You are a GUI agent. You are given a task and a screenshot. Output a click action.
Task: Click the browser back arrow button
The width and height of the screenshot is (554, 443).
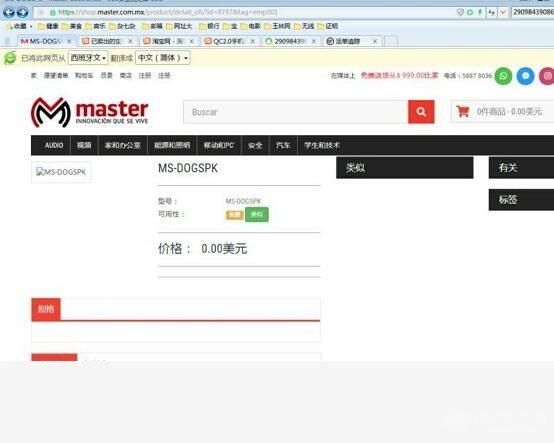(9, 12)
